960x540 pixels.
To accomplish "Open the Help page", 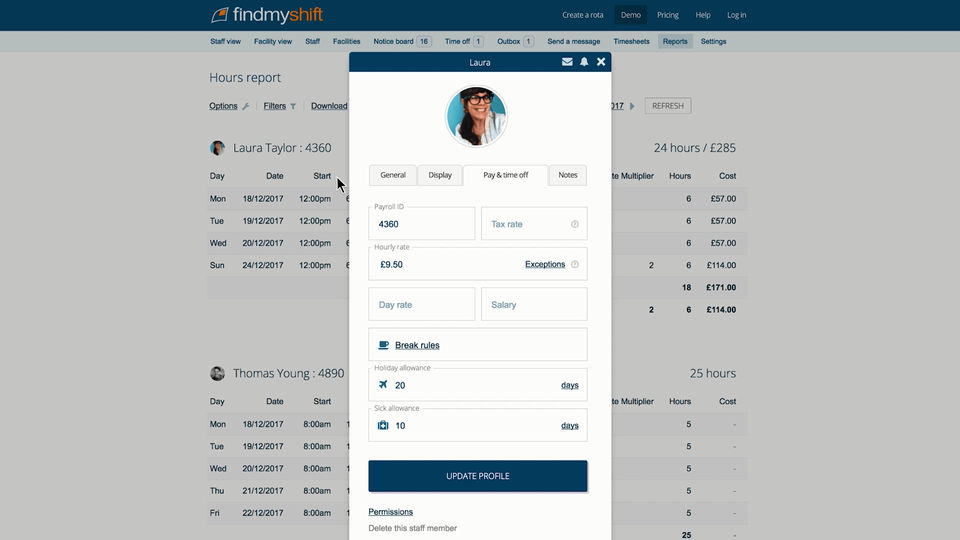I will [x=703, y=15].
